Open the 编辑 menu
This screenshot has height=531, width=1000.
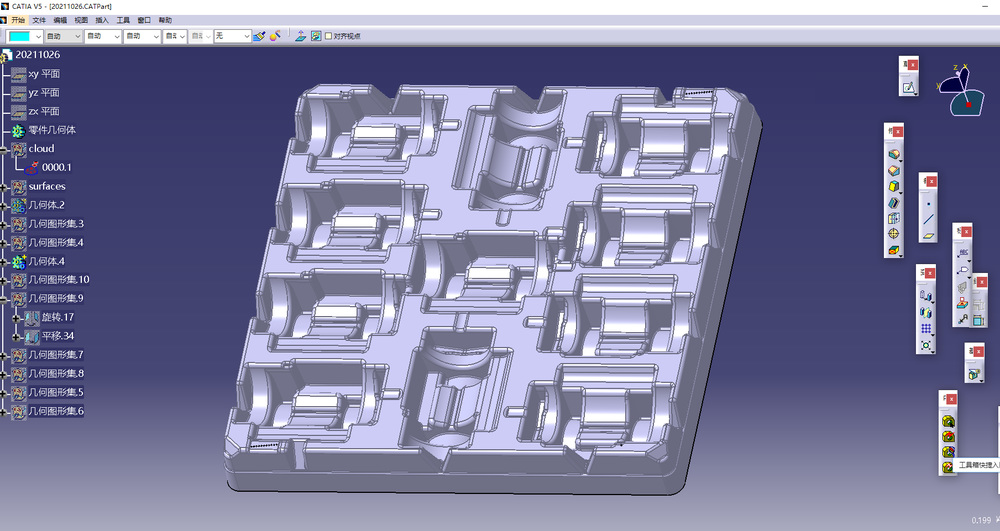60,20
